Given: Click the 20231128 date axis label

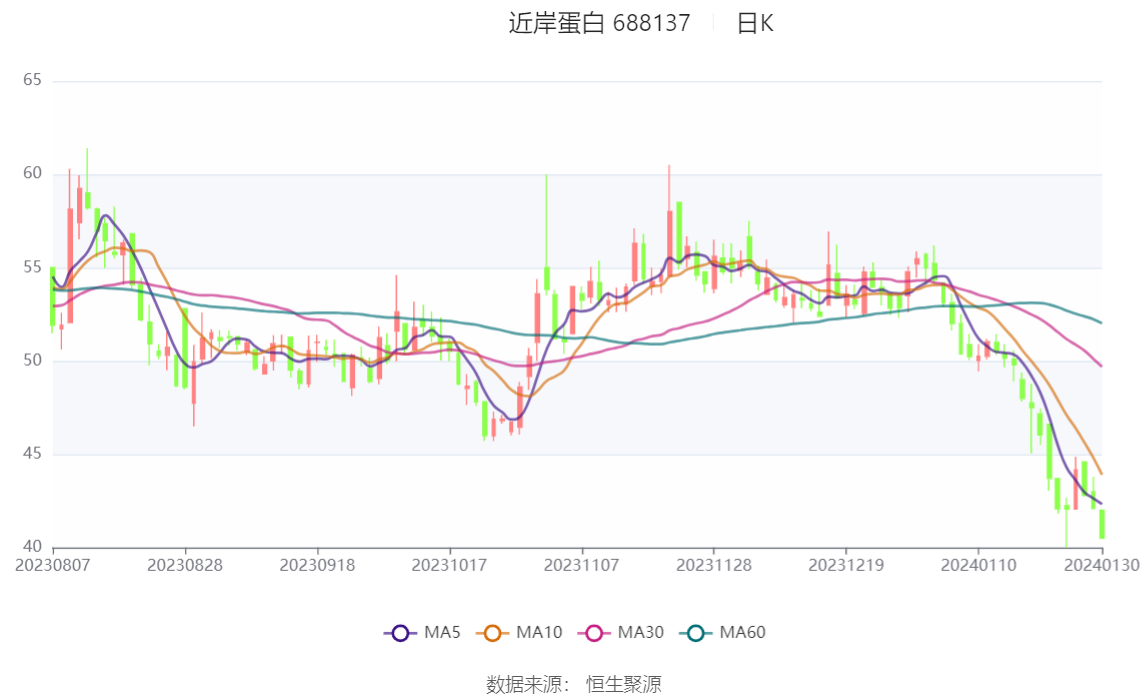Looking at the screenshot, I should (x=714, y=565).
